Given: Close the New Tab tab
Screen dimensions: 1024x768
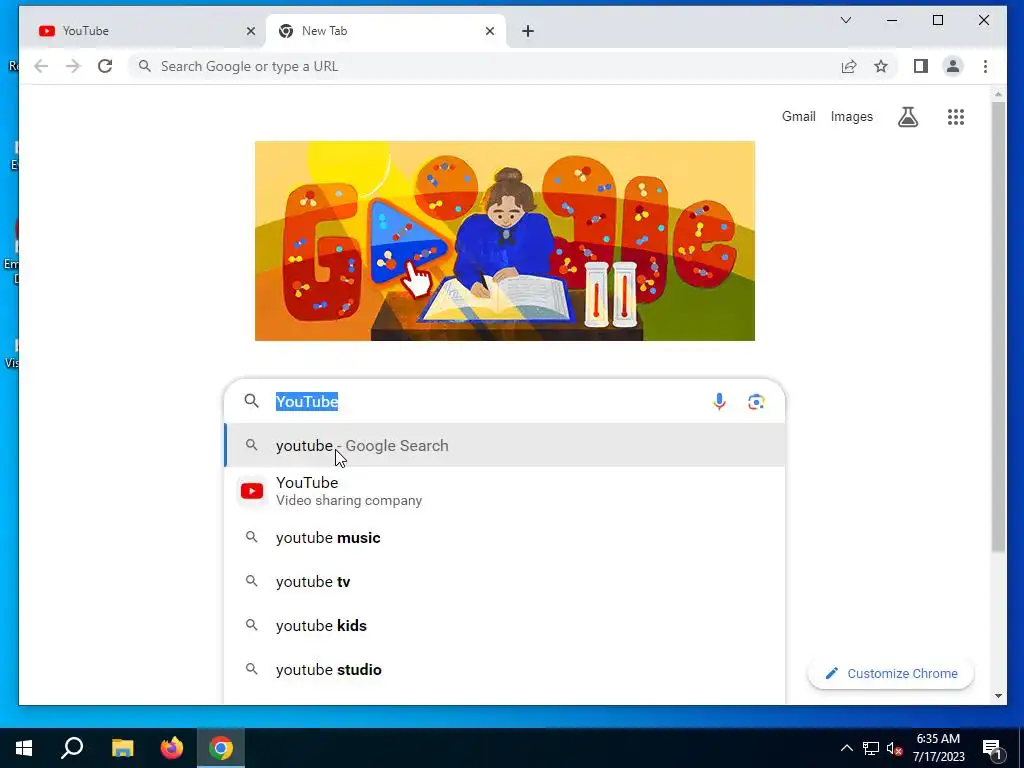Looking at the screenshot, I should coord(490,31).
